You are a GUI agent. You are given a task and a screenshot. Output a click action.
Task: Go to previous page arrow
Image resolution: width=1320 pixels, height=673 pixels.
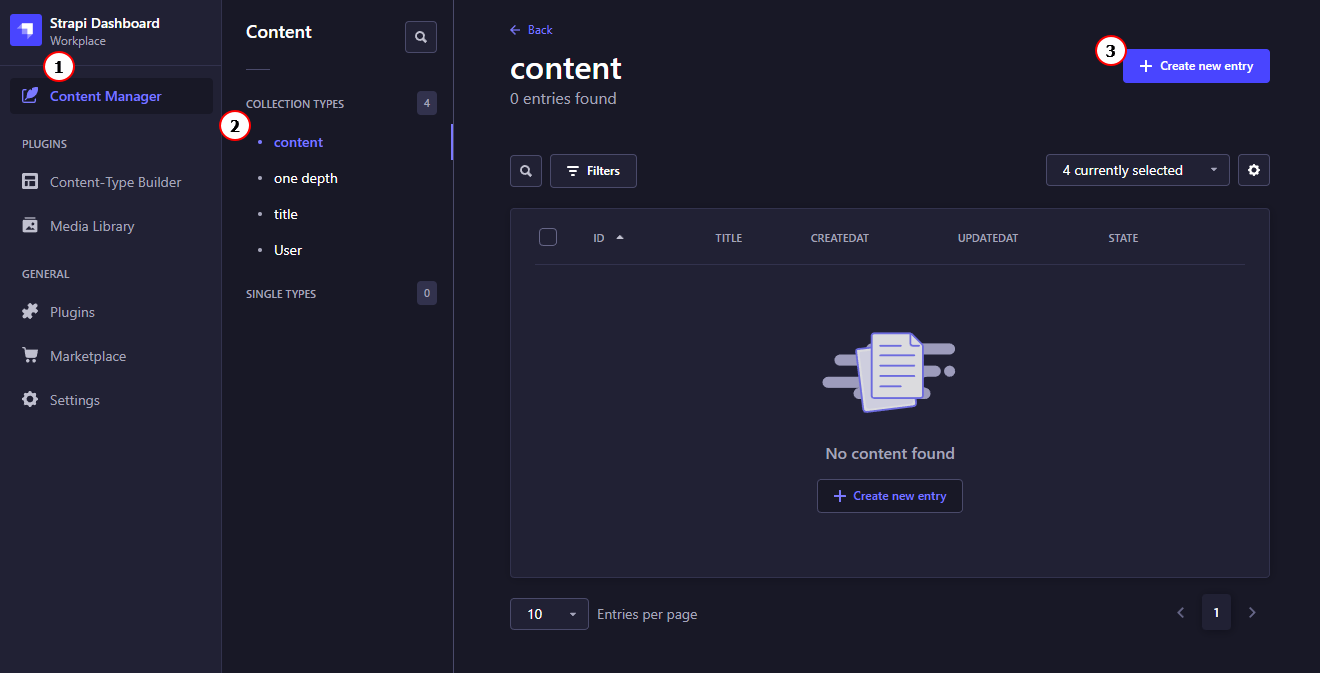tap(1180, 612)
